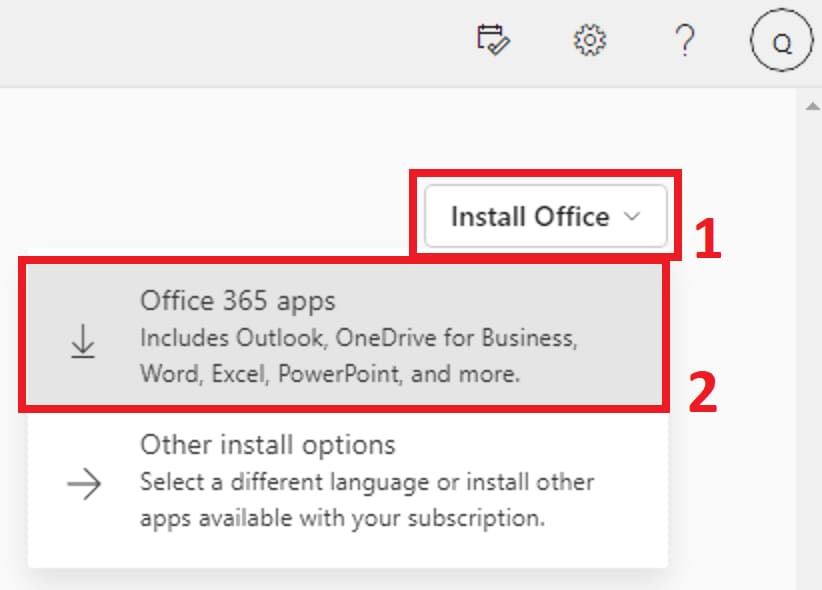Image resolution: width=822 pixels, height=590 pixels.
Task: Click 'Includes Outlook, OneDrive for Business' description line
Action: [x=358, y=338]
